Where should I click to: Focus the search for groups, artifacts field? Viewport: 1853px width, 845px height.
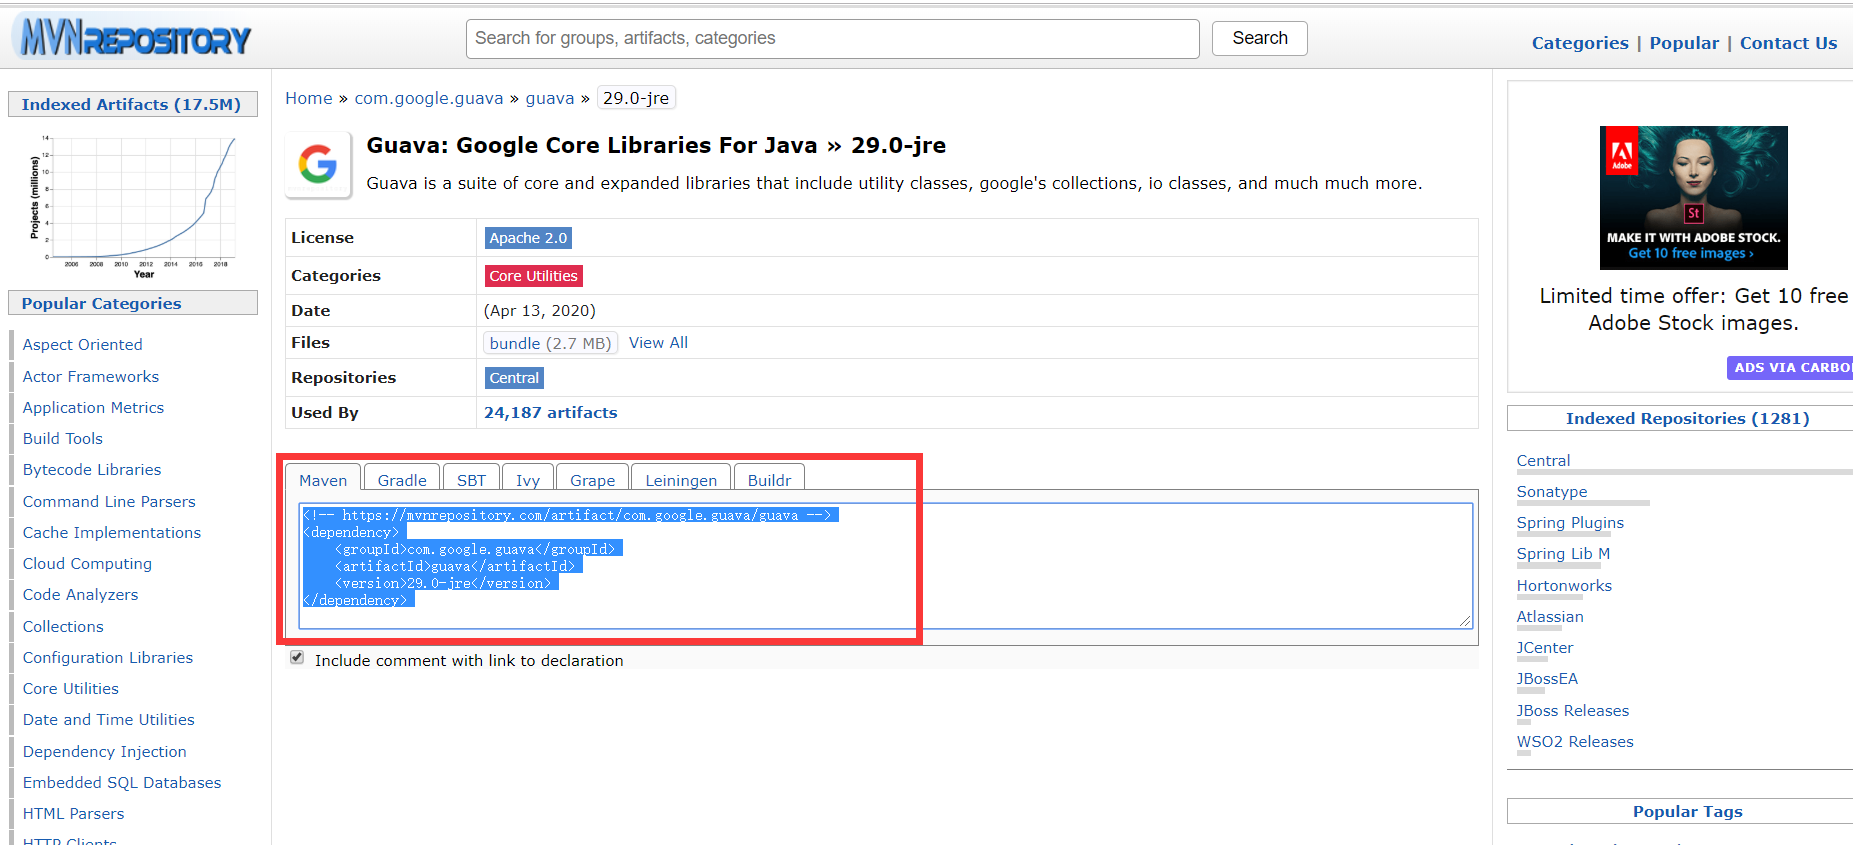click(832, 38)
